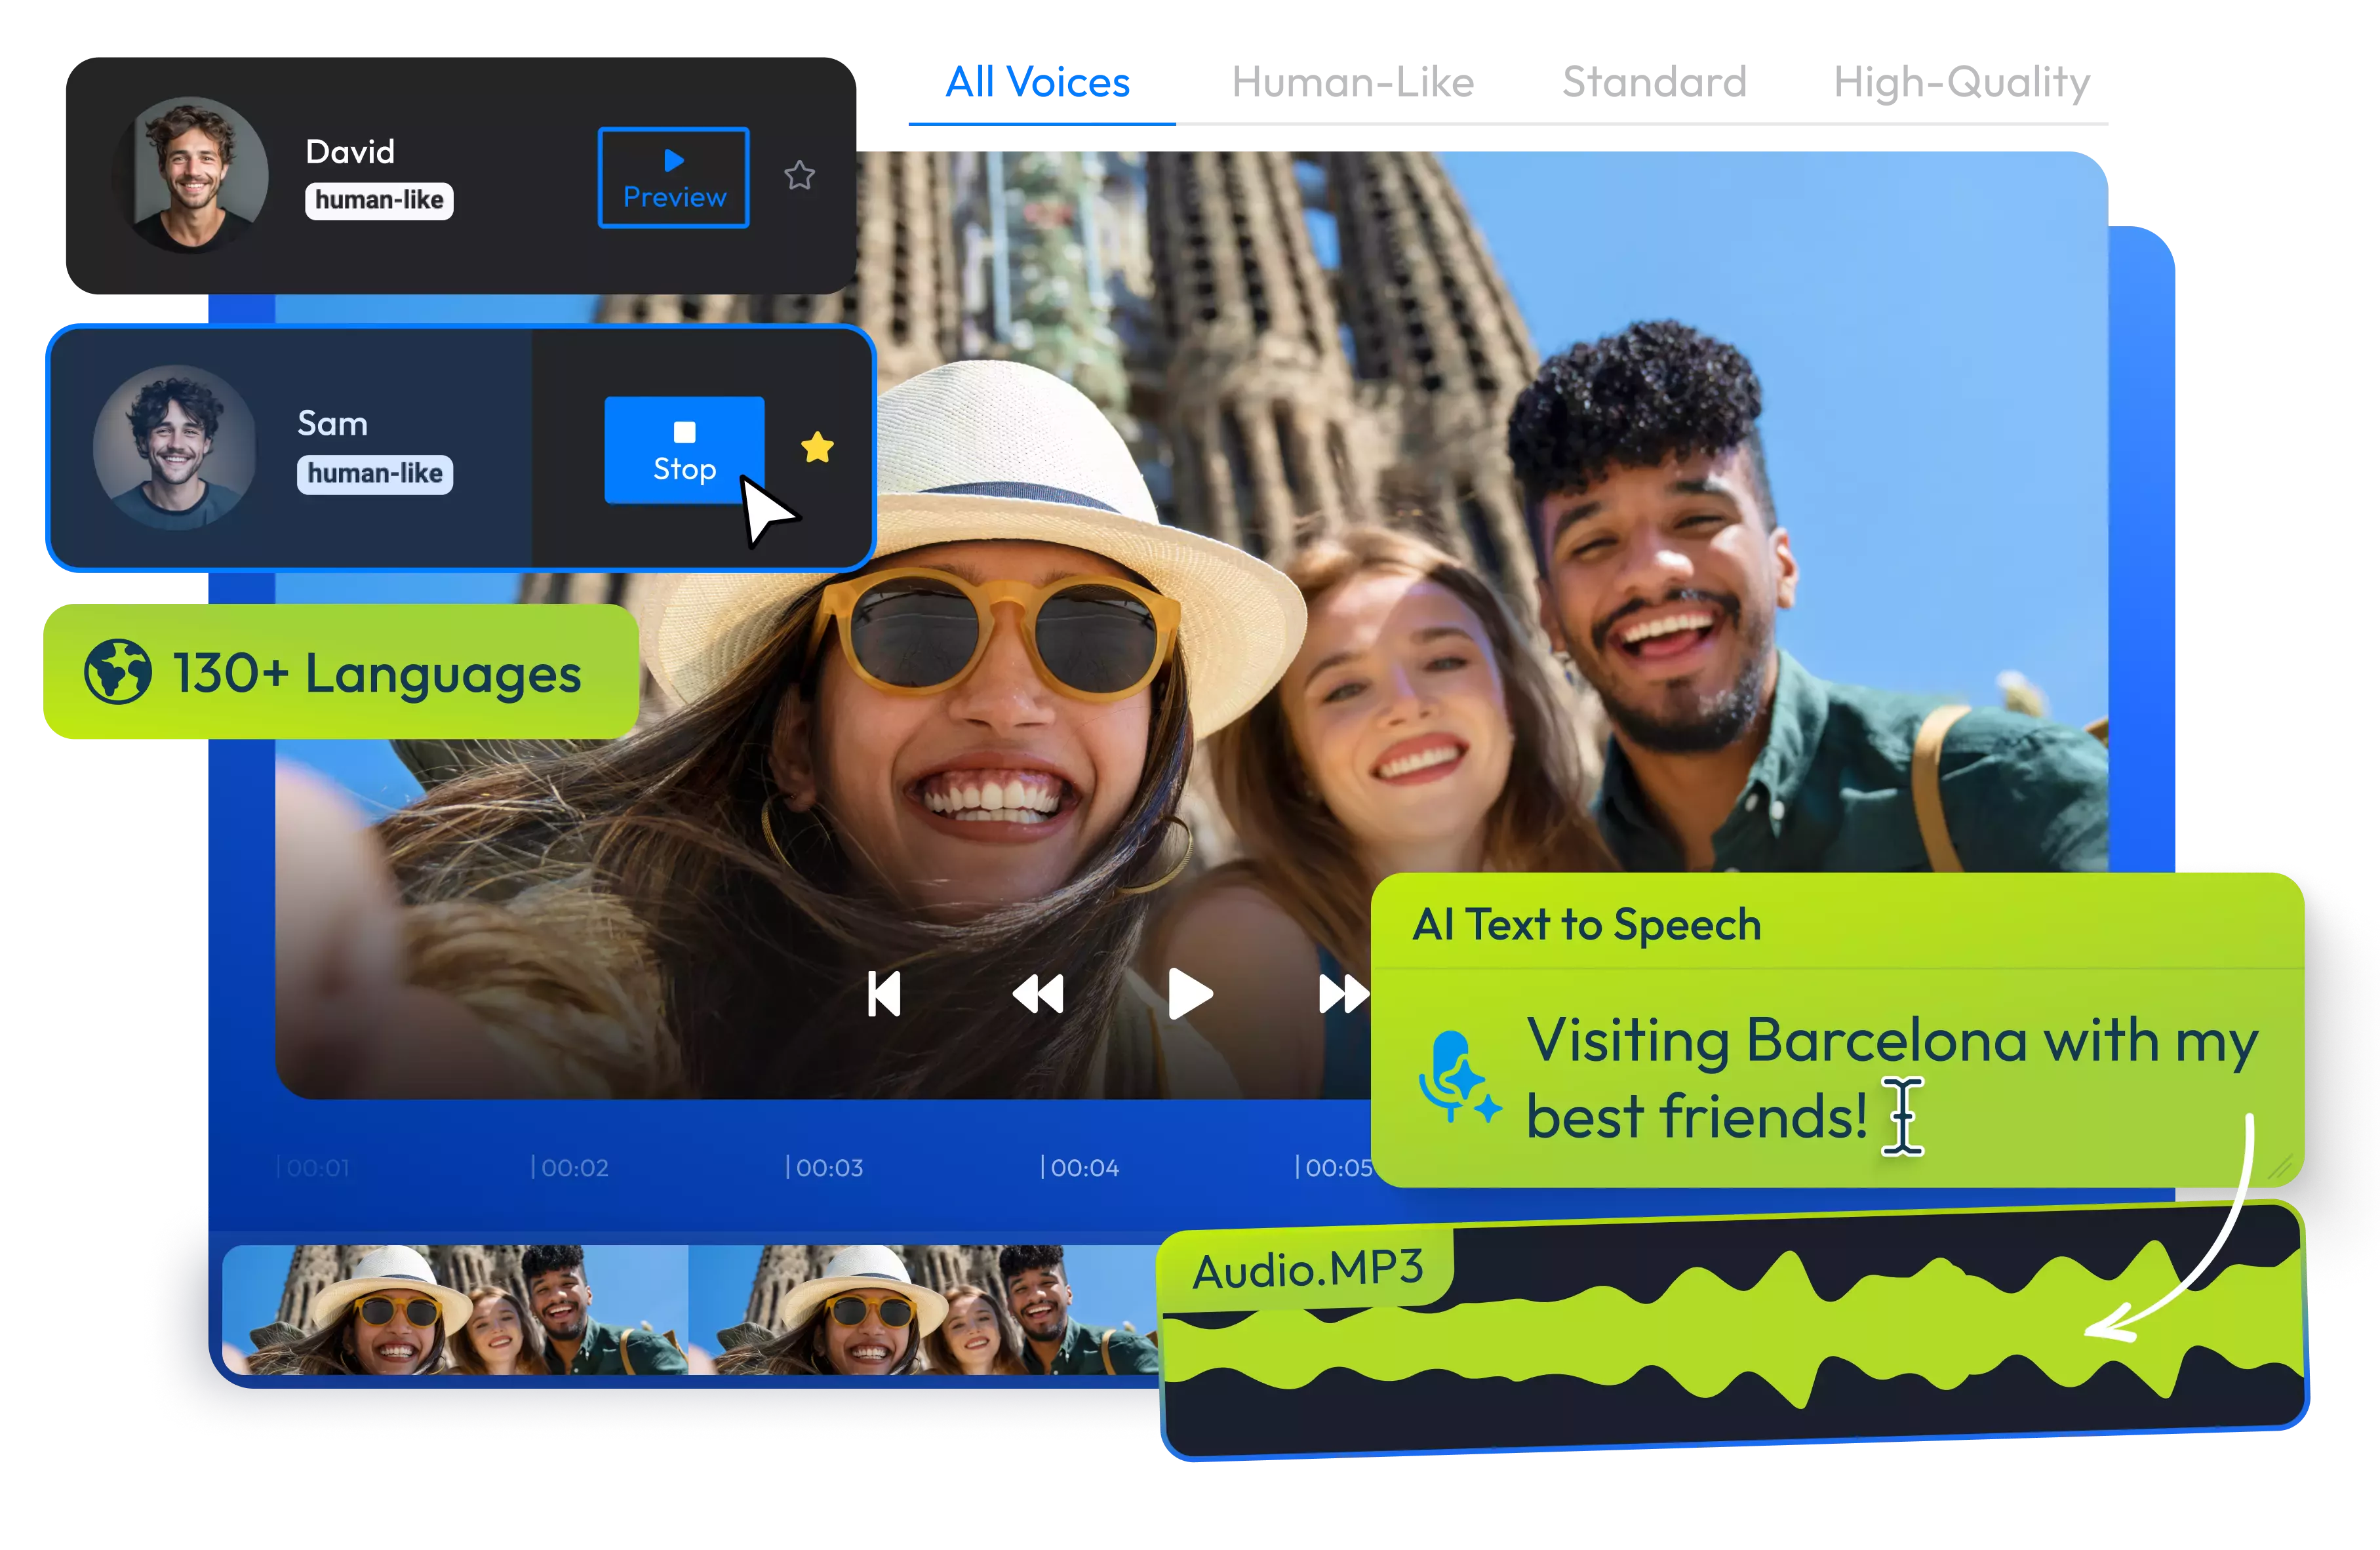Play the video preview

tap(1189, 994)
